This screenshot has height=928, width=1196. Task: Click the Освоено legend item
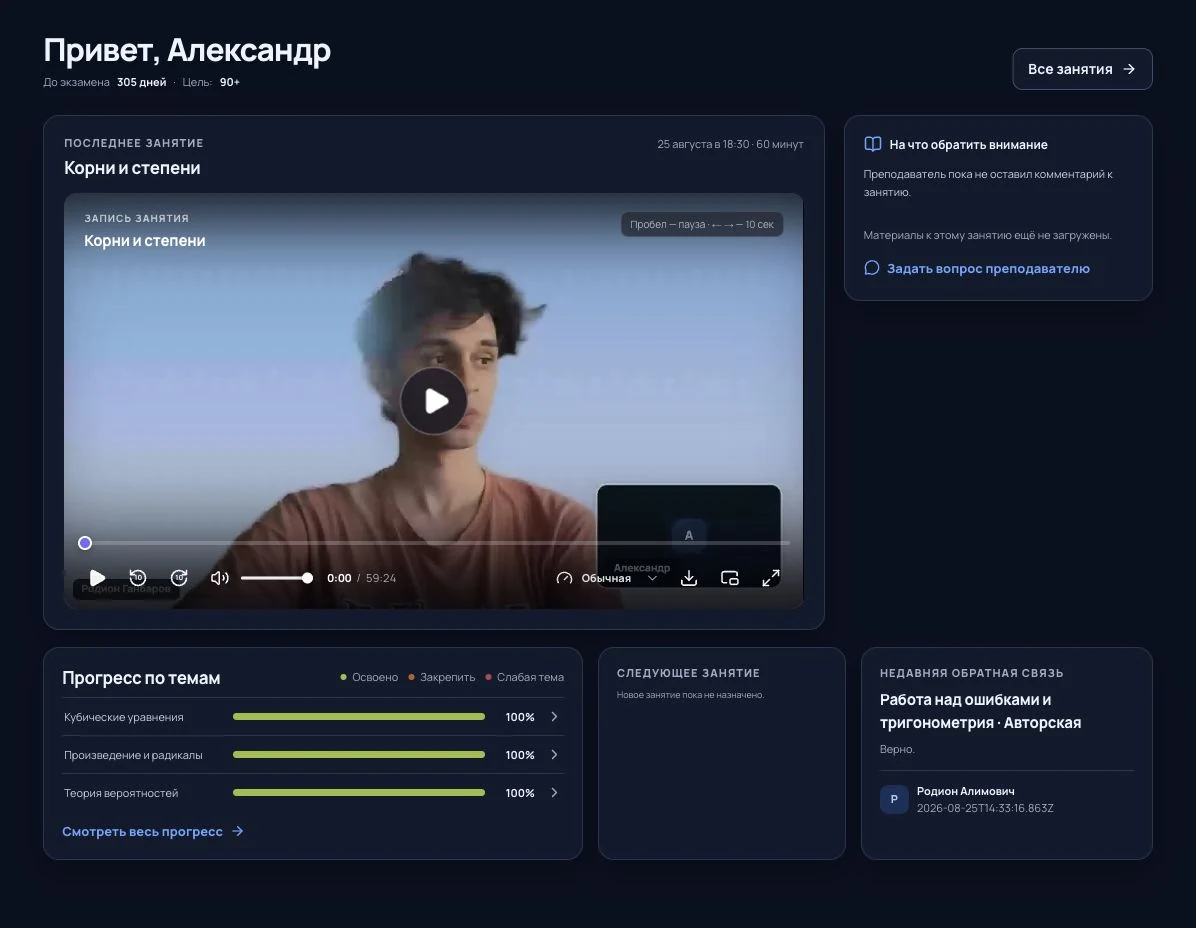[x=369, y=677]
